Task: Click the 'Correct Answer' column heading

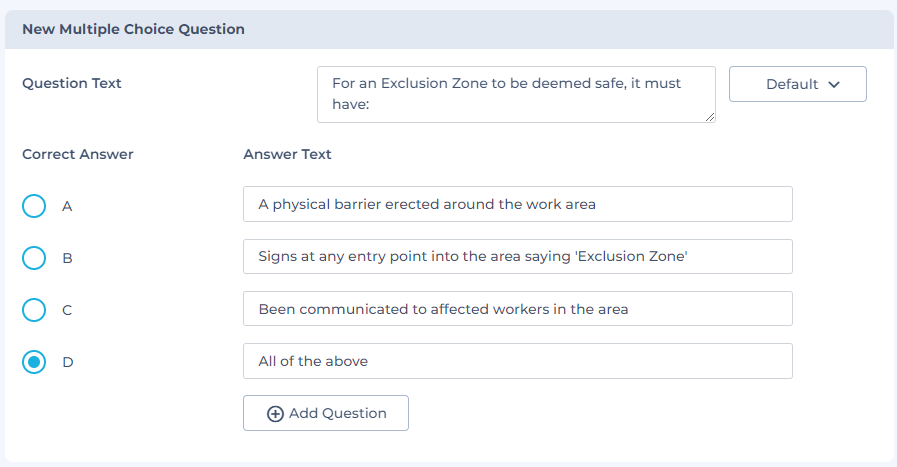Action: [x=78, y=154]
